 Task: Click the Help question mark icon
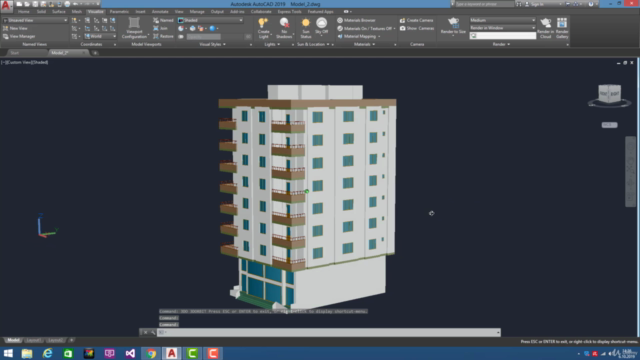click(591, 4)
